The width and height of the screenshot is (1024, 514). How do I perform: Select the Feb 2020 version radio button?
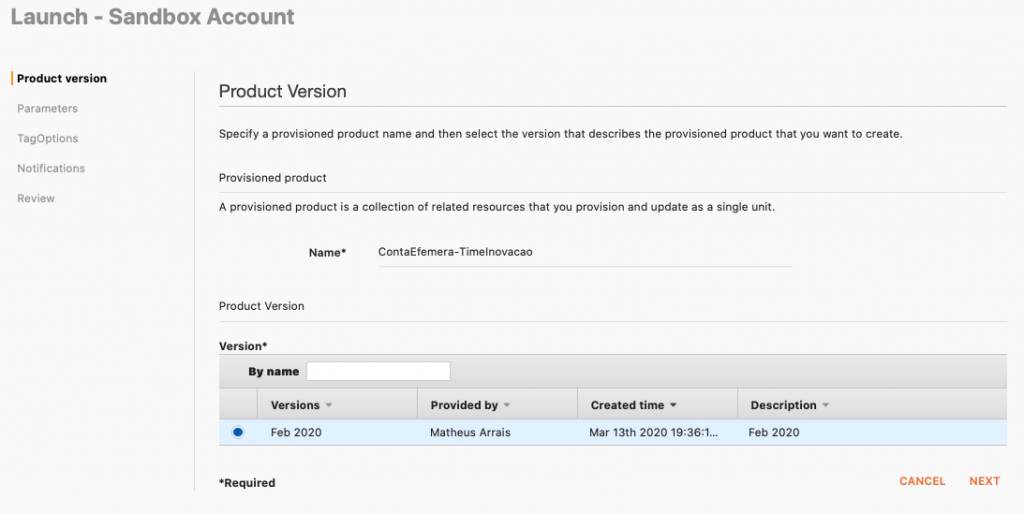click(238, 432)
